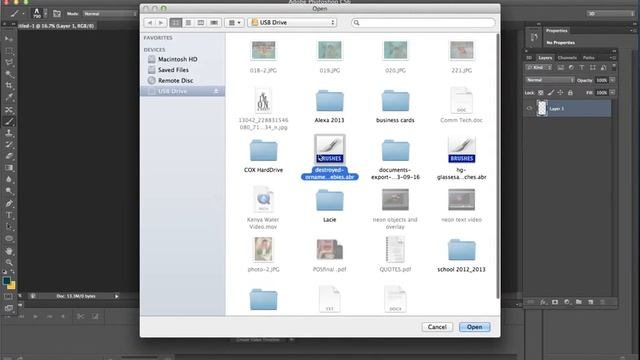Select the Brush tool in toolbar
This screenshot has height=360, width=640.
coord(9,121)
